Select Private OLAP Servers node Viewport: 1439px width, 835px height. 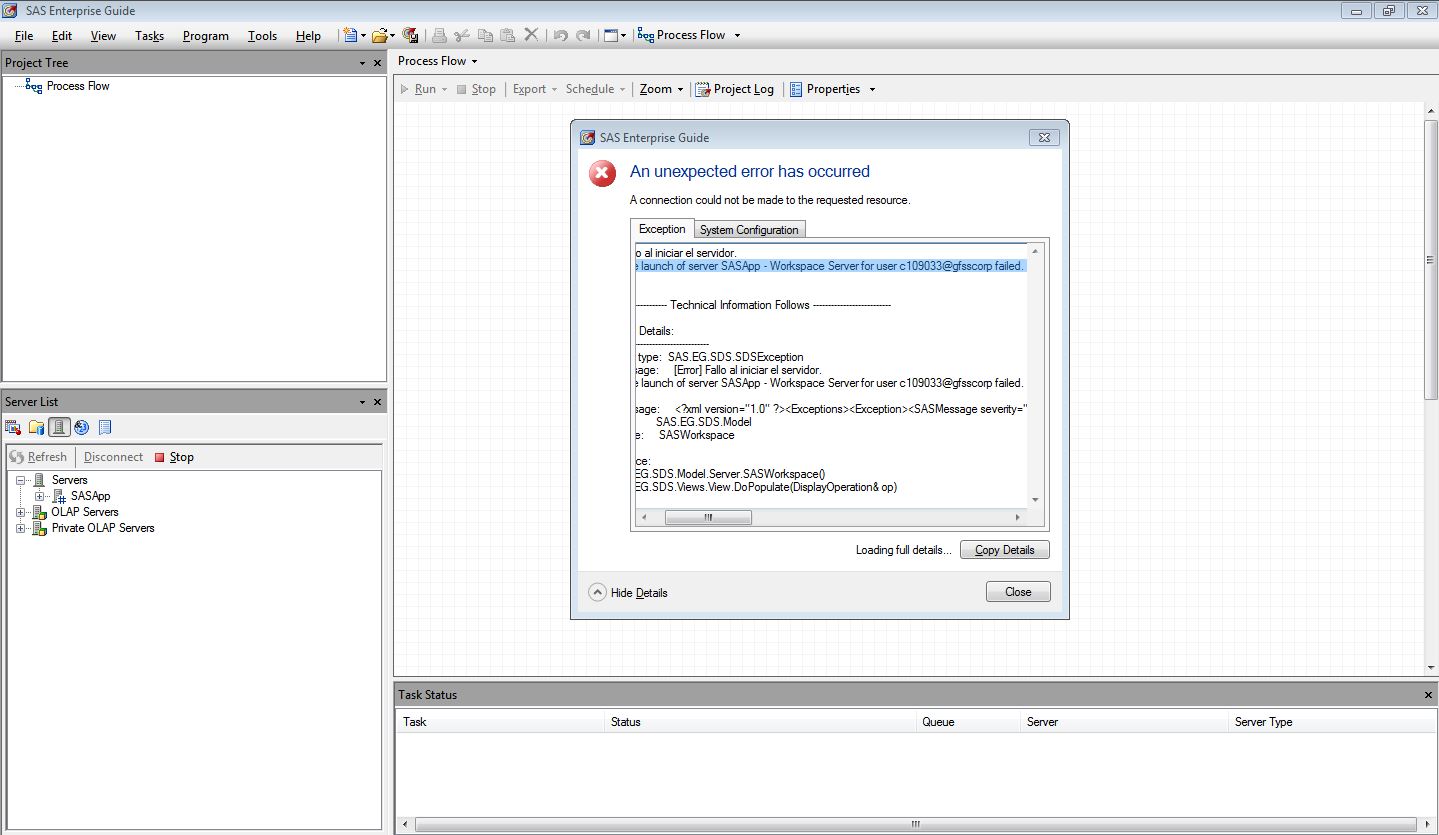(x=103, y=528)
